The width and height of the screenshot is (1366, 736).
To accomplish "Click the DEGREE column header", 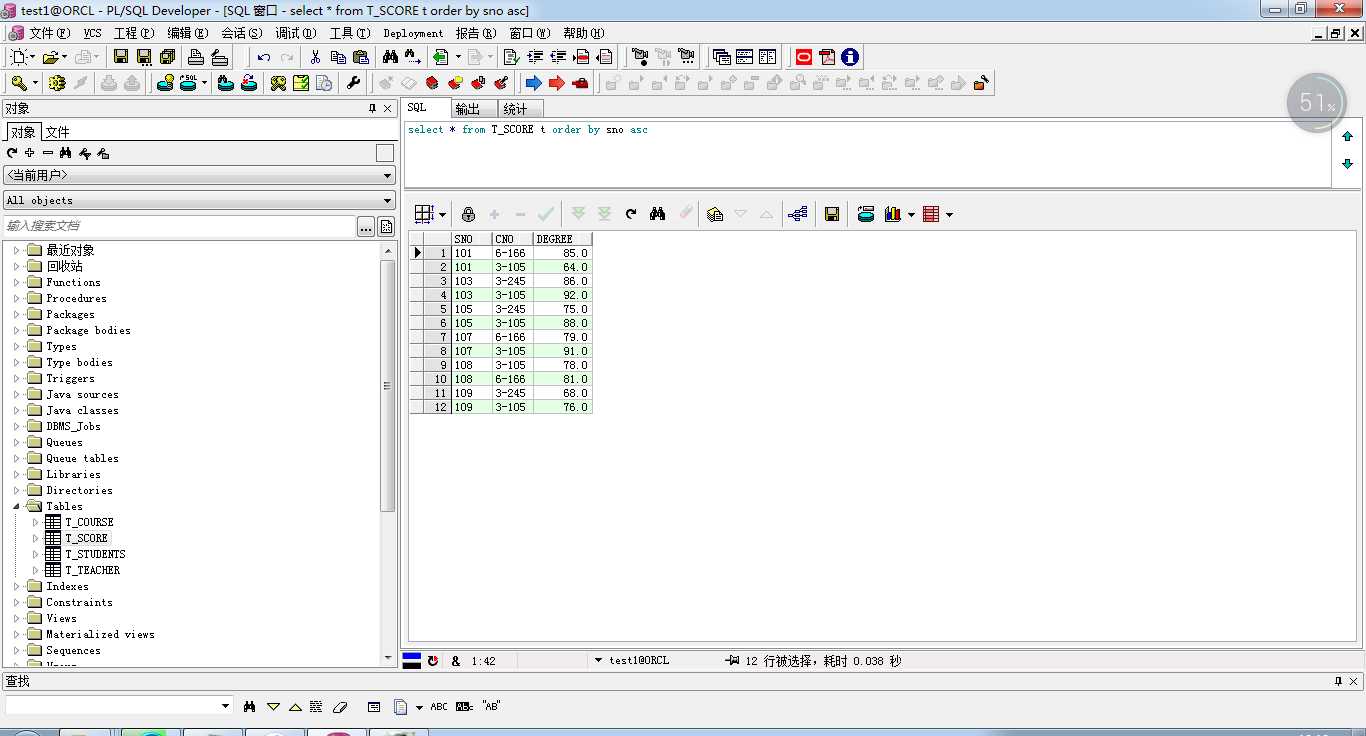I will [561, 239].
